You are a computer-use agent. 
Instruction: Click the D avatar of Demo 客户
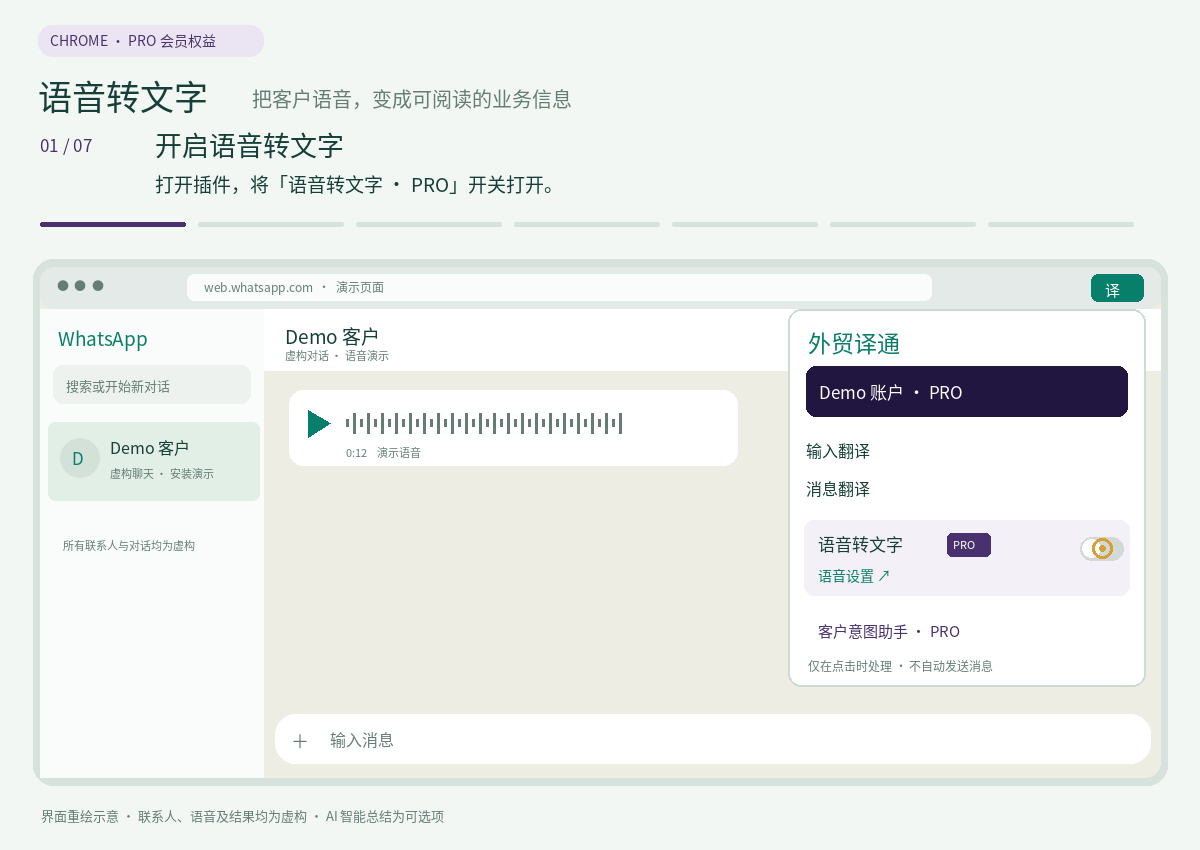(79, 459)
